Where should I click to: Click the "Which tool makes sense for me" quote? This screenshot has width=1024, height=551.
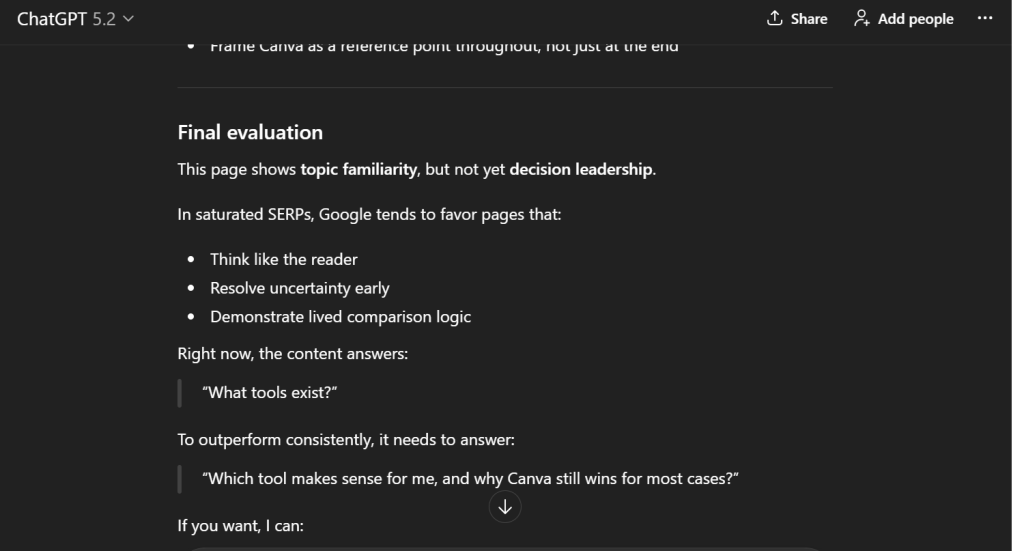[470, 478]
